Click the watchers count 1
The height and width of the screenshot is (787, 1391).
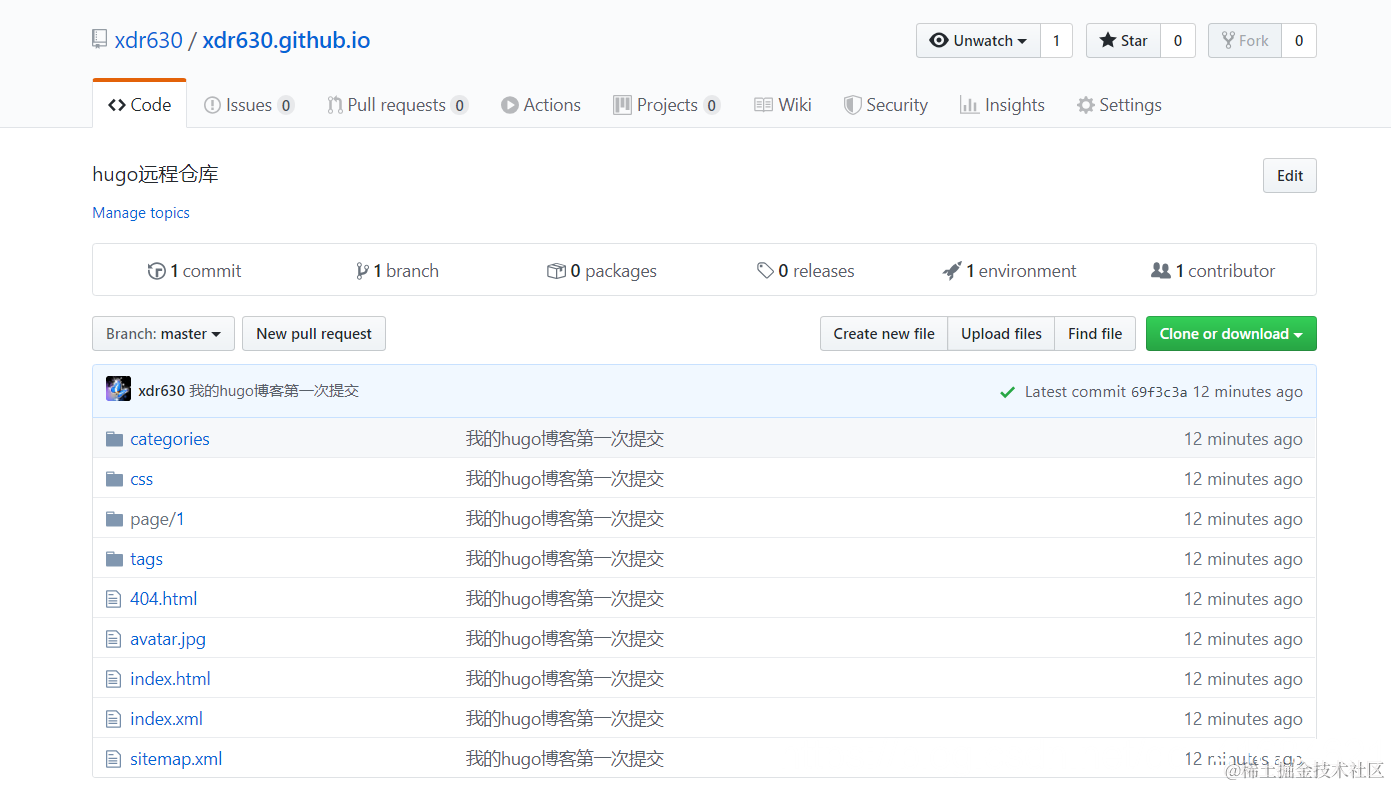click(x=1056, y=41)
